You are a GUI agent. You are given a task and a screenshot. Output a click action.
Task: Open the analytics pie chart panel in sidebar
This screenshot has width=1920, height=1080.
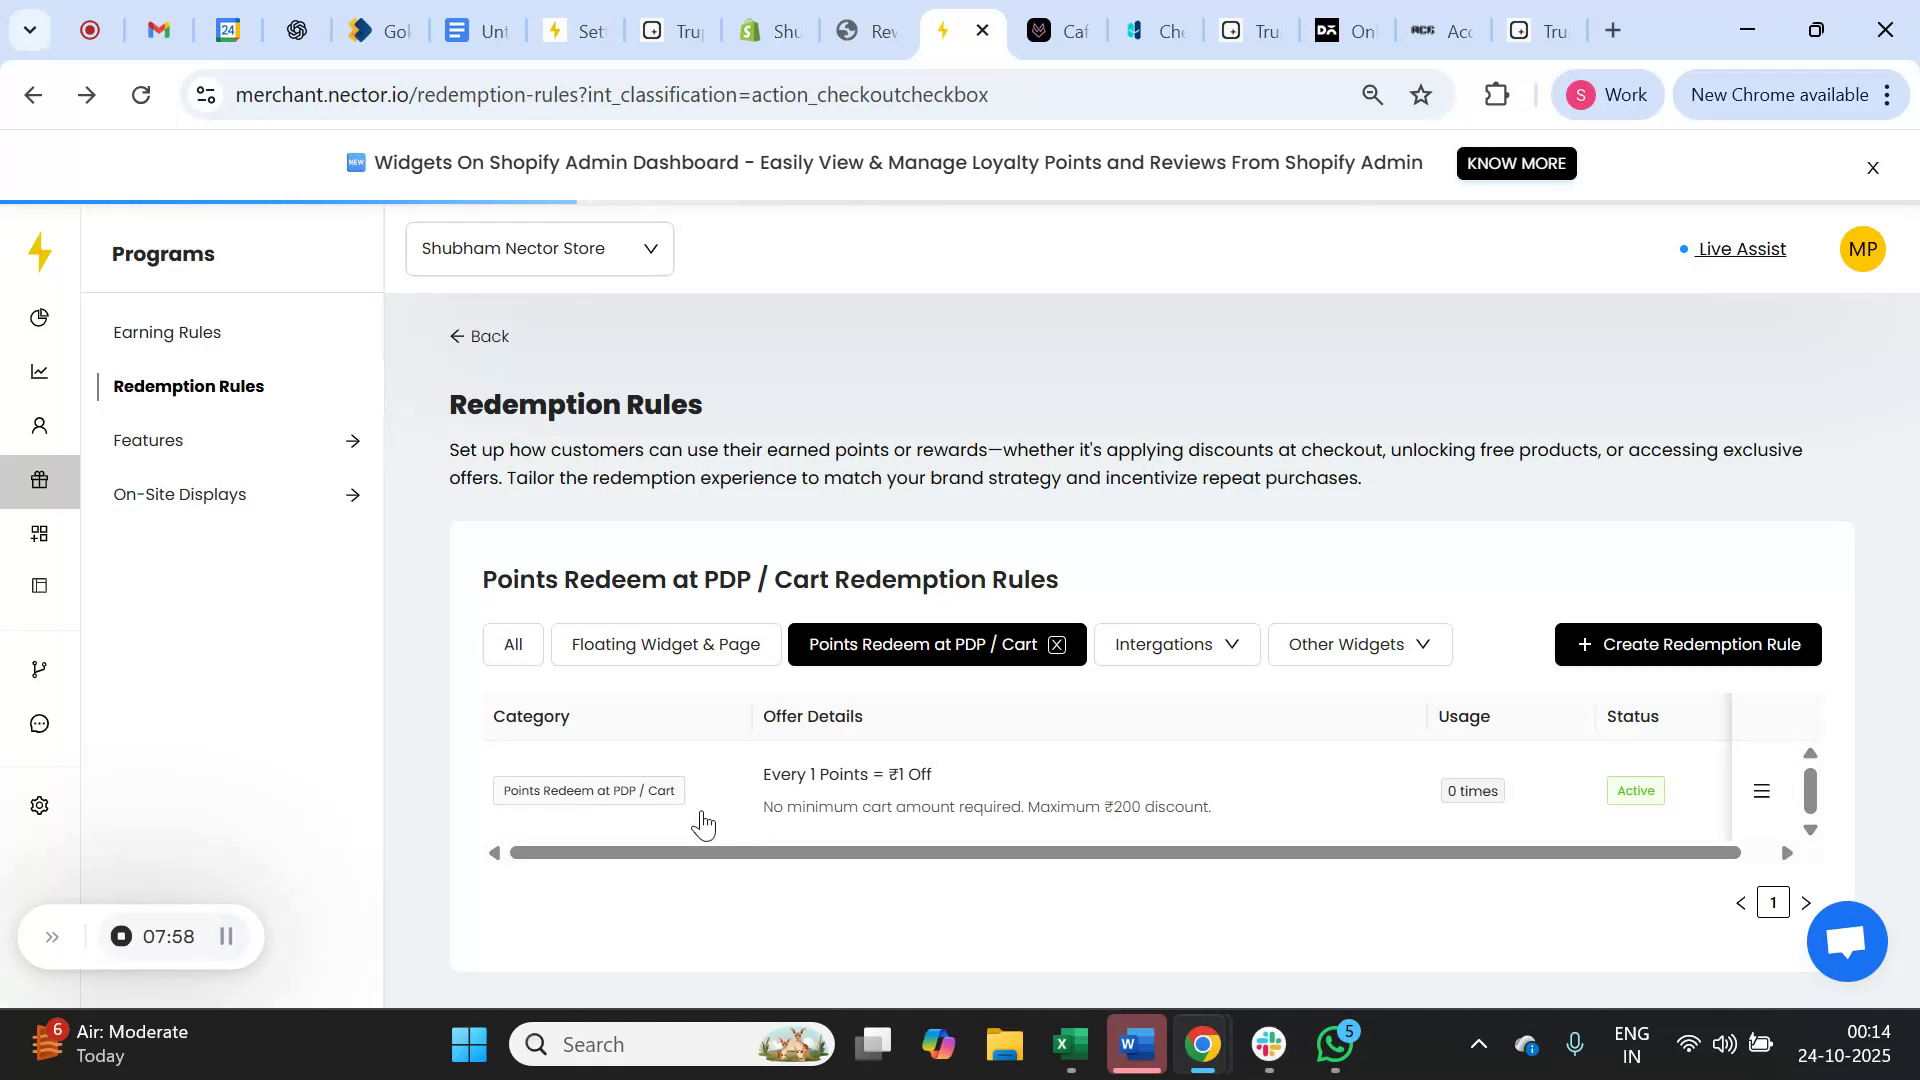click(x=40, y=317)
